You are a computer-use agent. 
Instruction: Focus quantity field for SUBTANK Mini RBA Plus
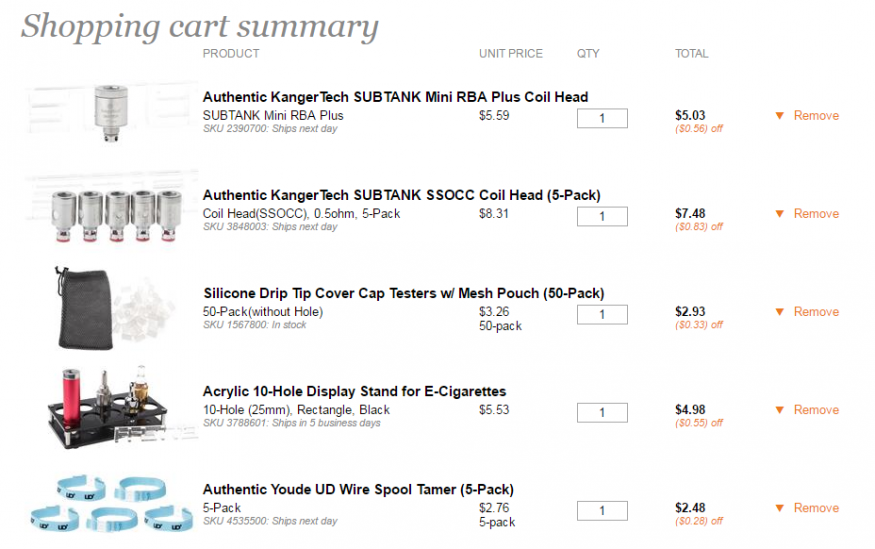(x=602, y=118)
